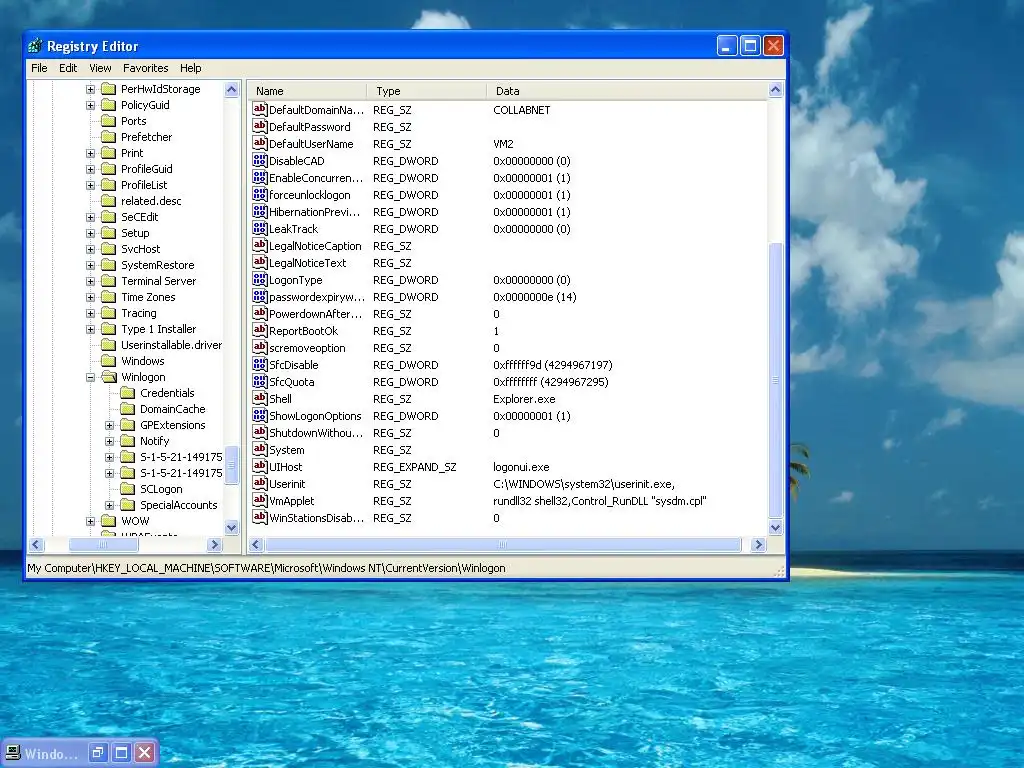The height and width of the screenshot is (768, 1024).
Task: Select the LegalNoticeText value name
Action: tap(308, 263)
